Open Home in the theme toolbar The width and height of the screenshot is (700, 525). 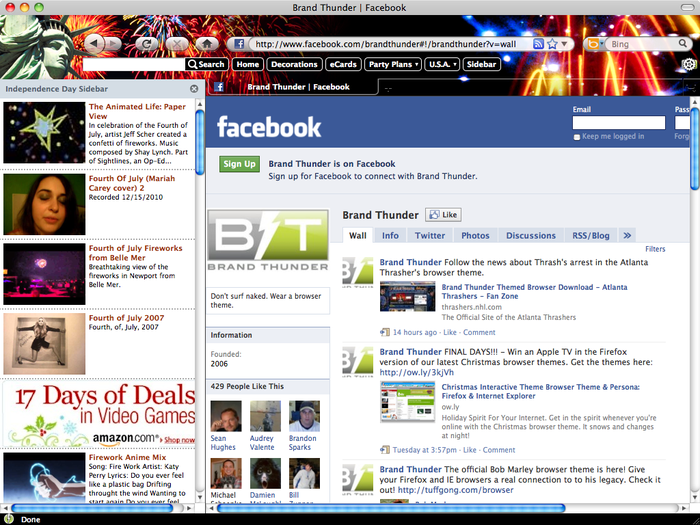(248, 64)
